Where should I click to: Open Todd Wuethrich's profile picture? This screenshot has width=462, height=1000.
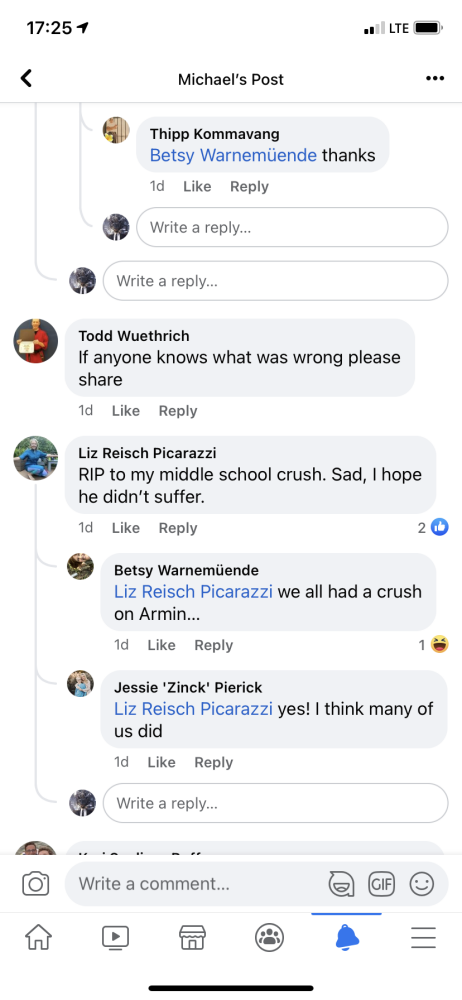[36, 341]
